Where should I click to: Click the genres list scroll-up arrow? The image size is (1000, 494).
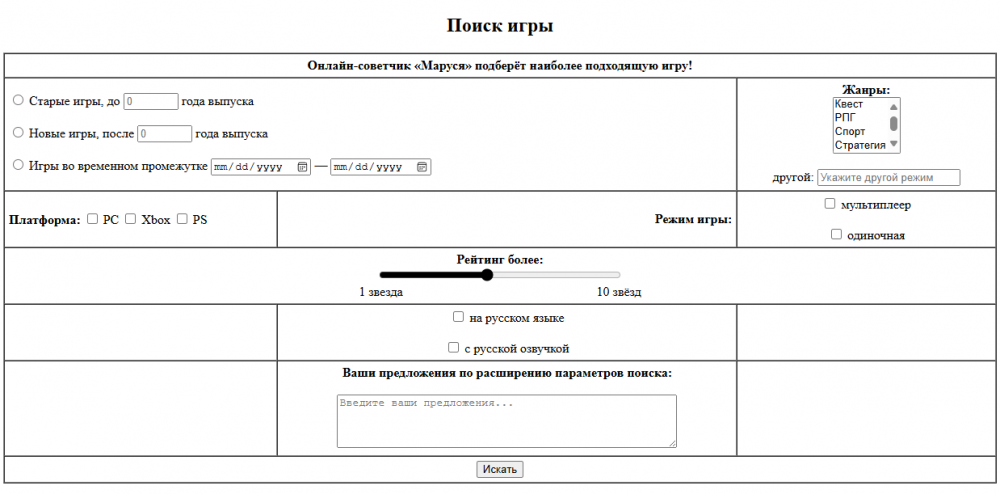[x=893, y=107]
